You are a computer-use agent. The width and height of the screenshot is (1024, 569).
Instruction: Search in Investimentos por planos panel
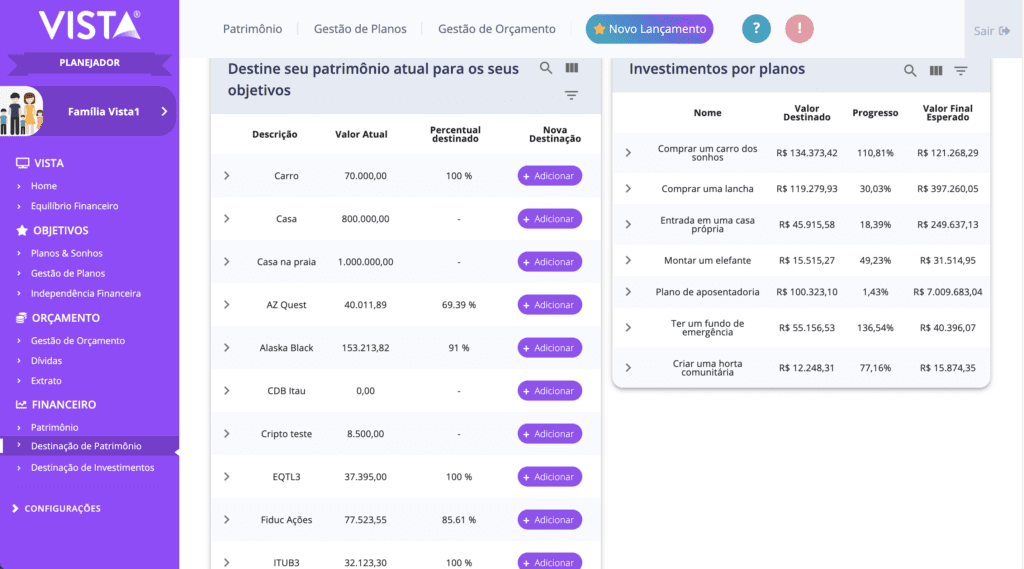pyautogui.click(x=910, y=71)
